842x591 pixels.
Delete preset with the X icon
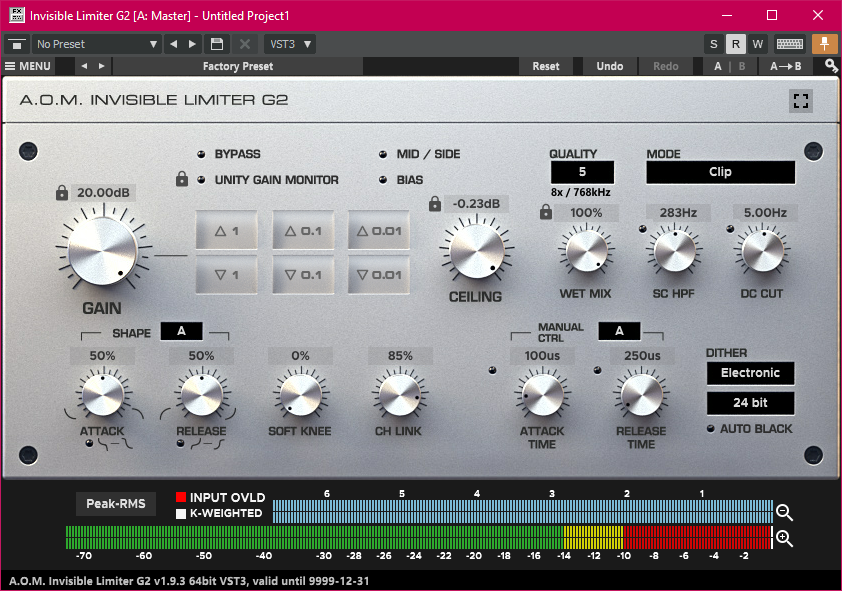(x=245, y=44)
